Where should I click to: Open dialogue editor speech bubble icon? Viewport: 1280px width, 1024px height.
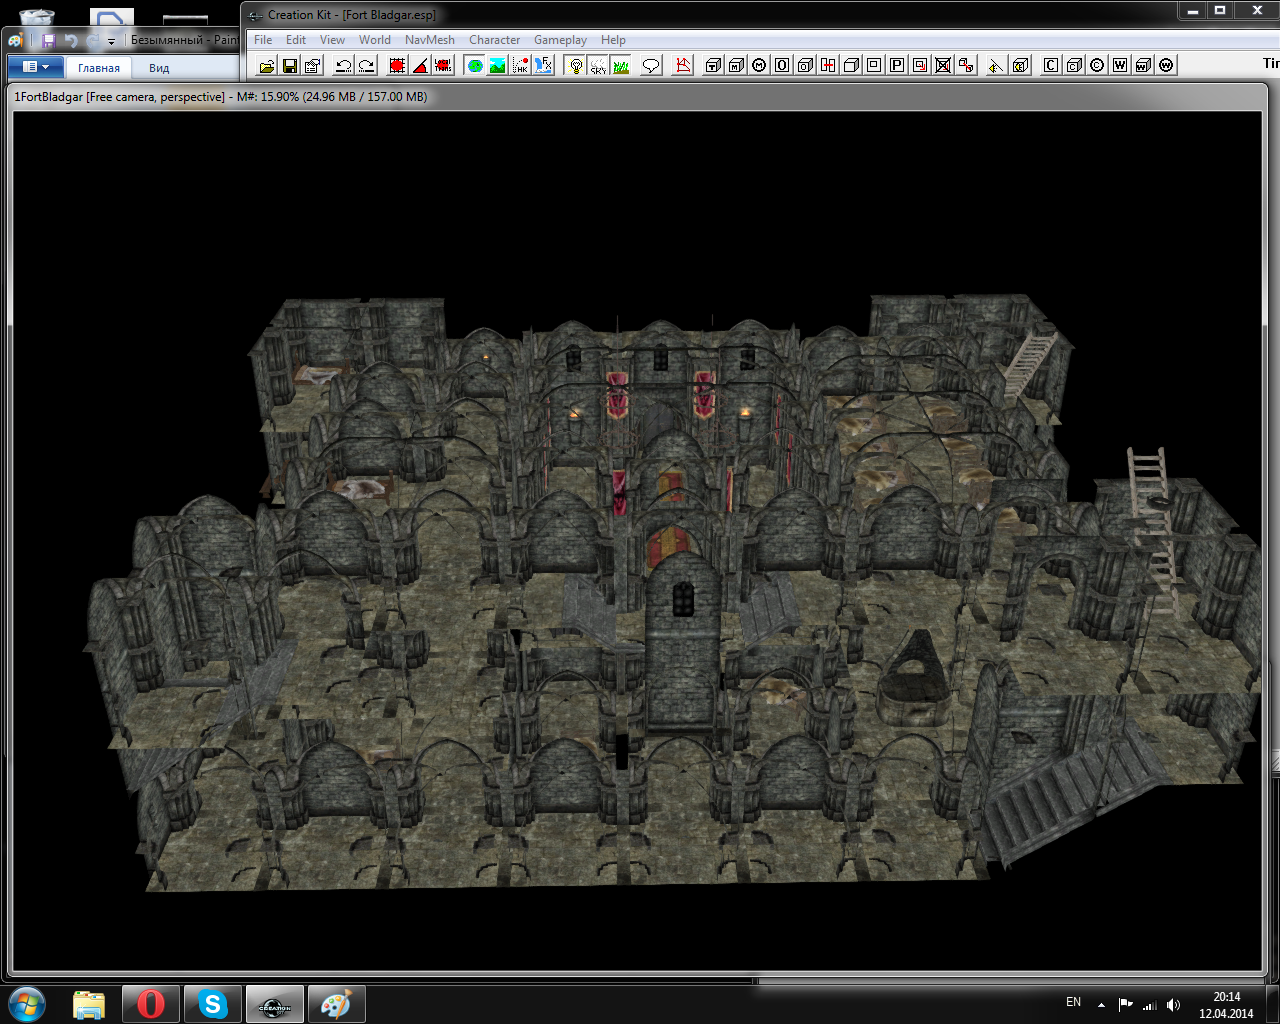point(651,65)
